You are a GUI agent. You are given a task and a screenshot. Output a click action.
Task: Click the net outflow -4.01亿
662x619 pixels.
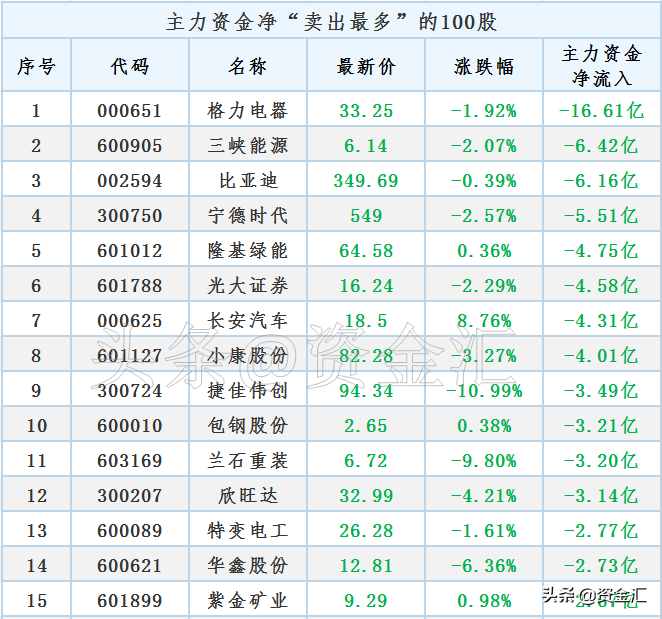[x=601, y=356]
